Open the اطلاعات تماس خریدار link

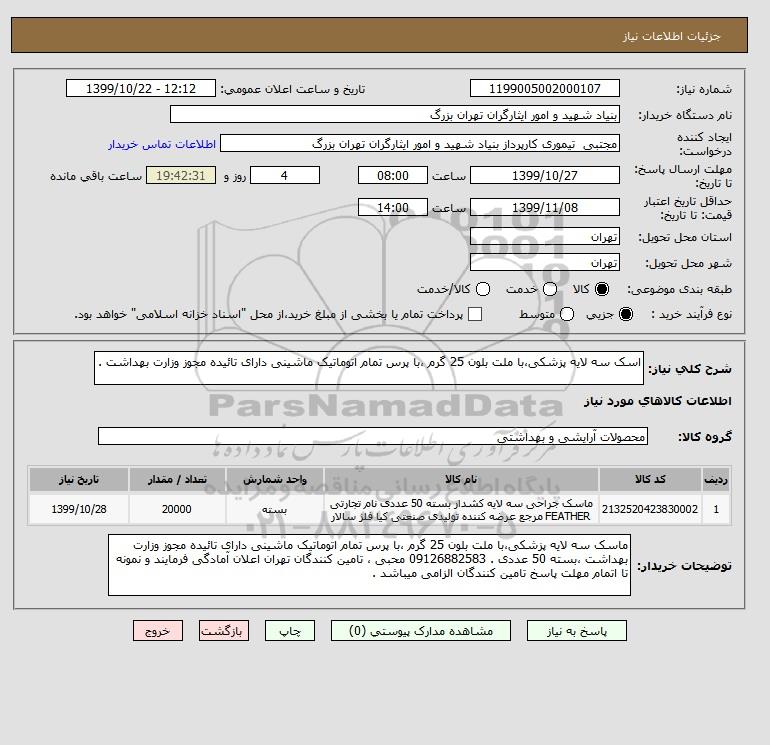162,144
